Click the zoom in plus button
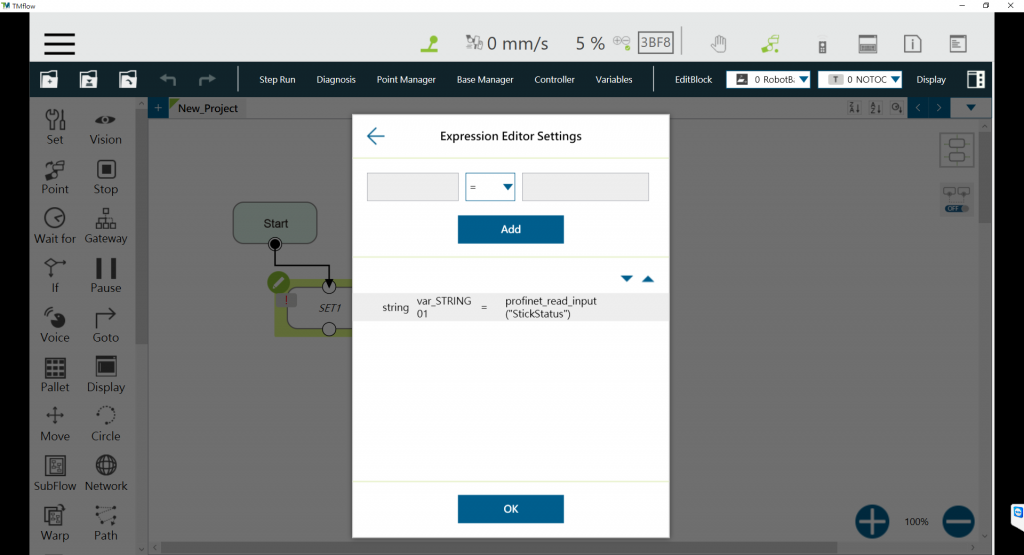 [872, 521]
